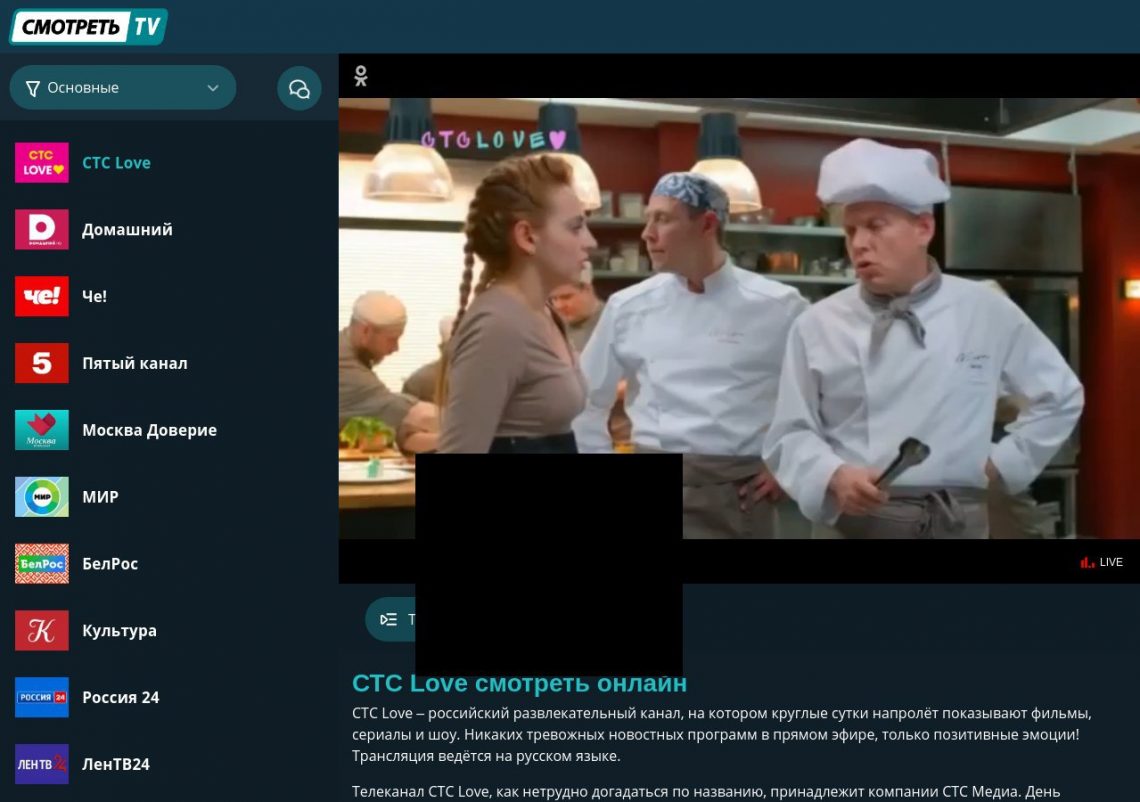1140x802 pixels.
Task: Click the МИР channel logo
Action: pos(42,497)
